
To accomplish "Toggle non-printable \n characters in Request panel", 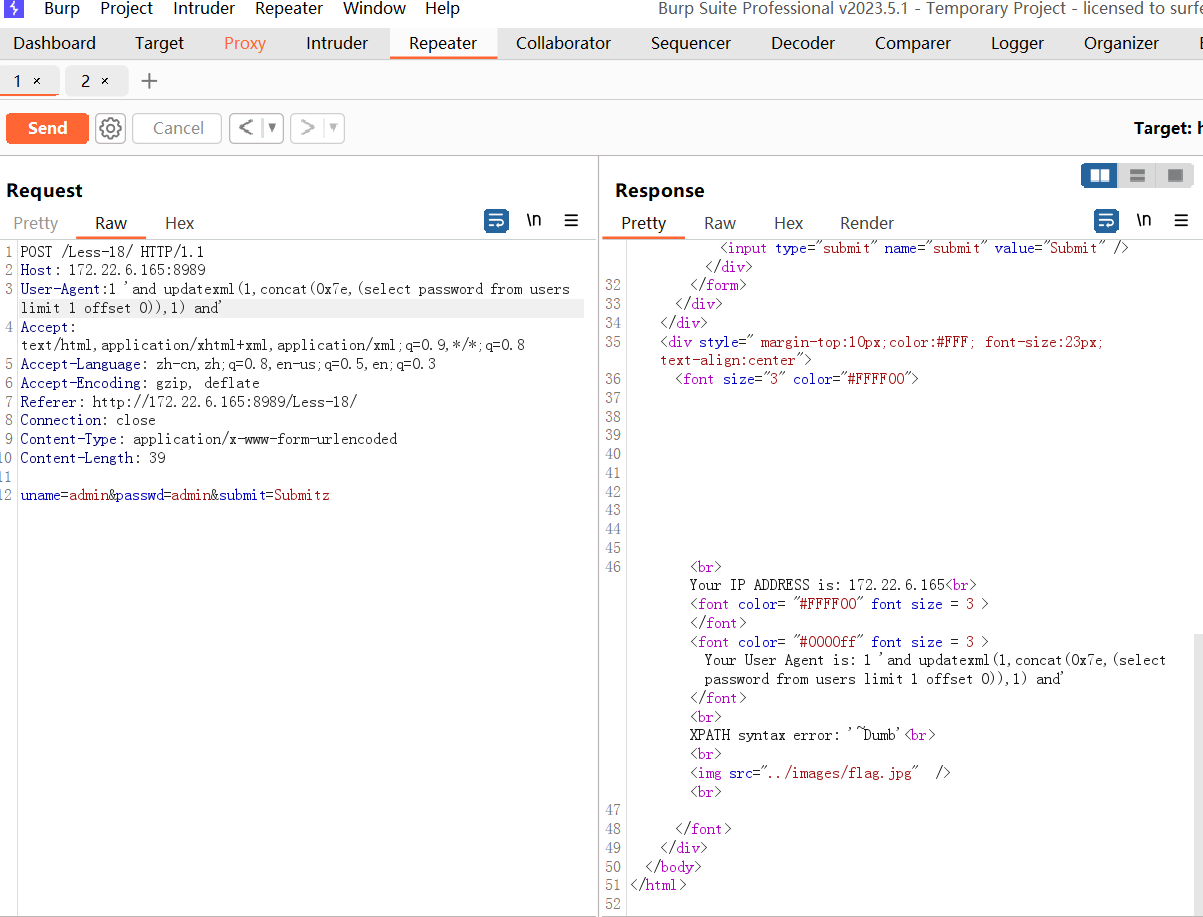I will 534,220.
